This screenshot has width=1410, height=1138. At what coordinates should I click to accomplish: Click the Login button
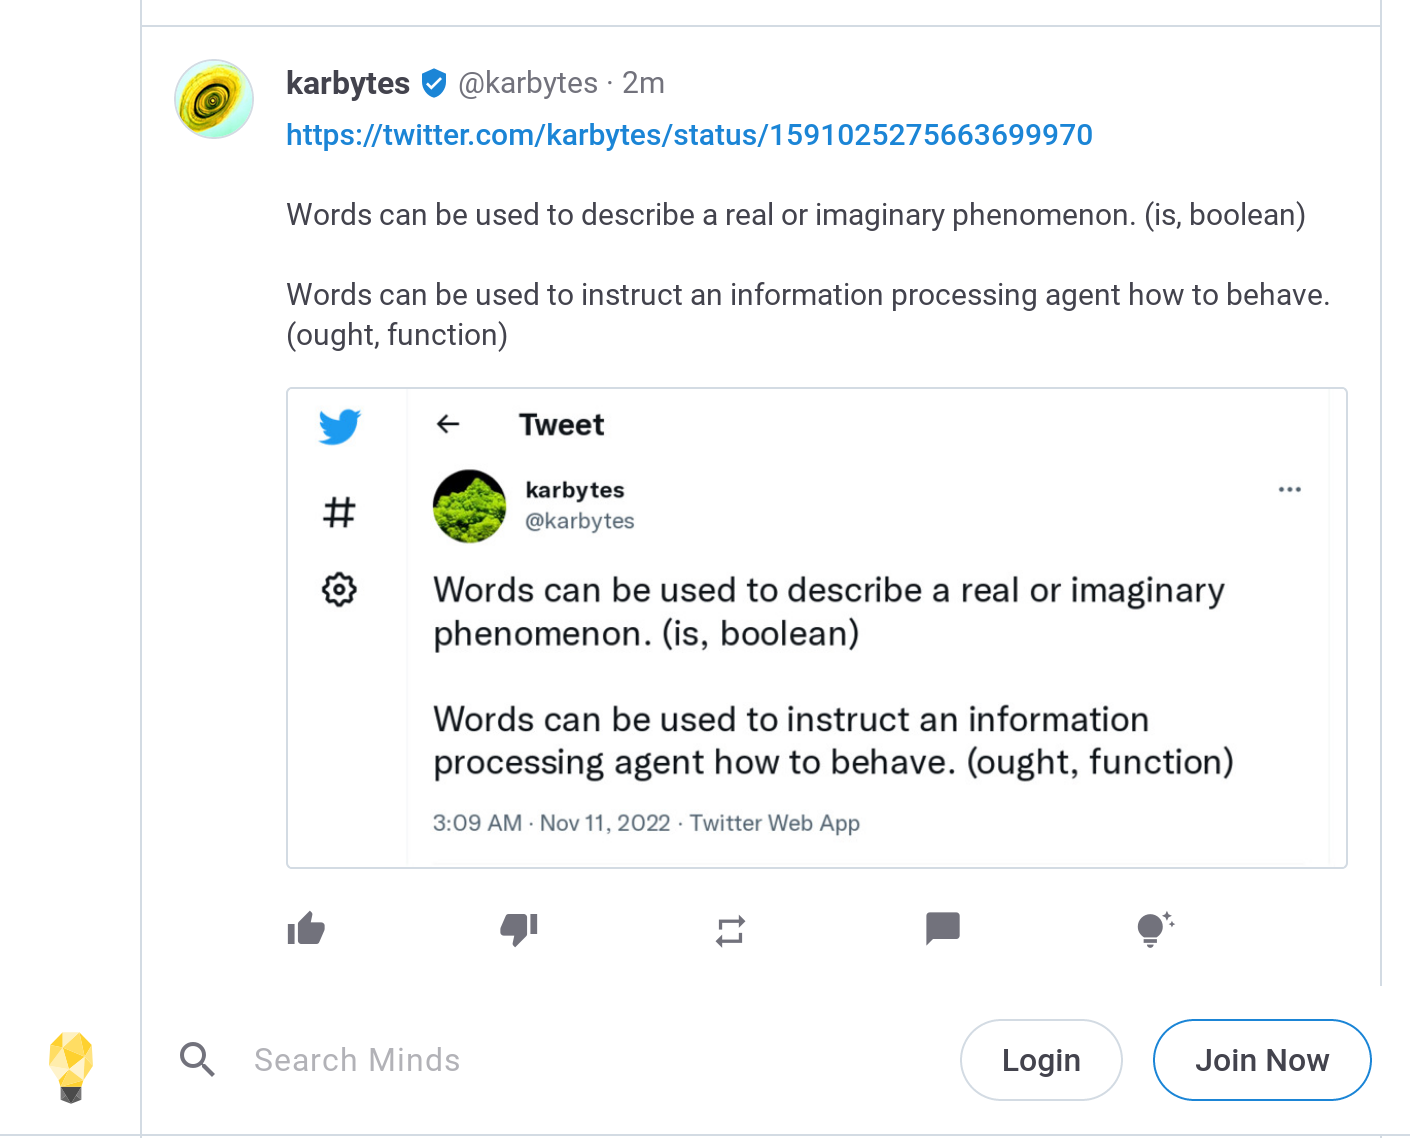[x=1041, y=1060]
